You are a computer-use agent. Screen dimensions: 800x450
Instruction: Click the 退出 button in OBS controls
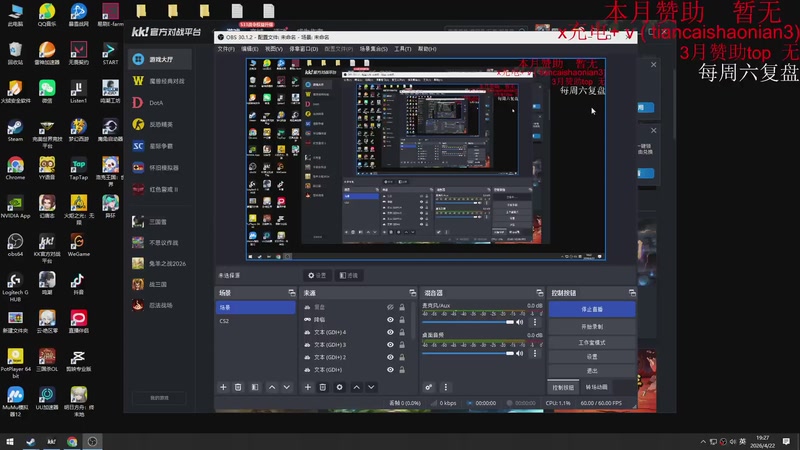pos(592,371)
